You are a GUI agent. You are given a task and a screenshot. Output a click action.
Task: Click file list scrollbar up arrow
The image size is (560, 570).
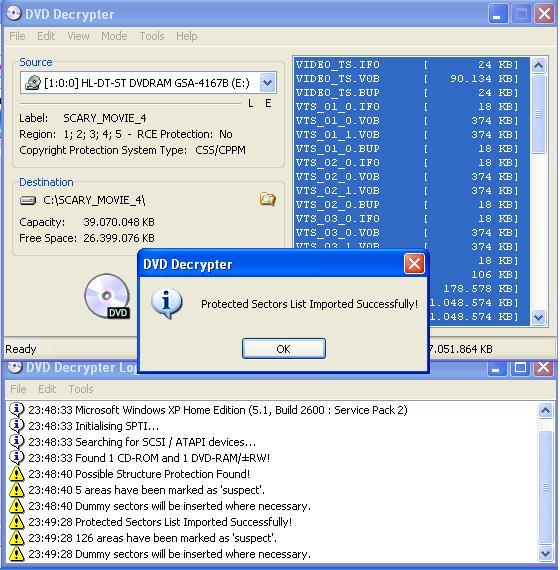tap(538, 65)
